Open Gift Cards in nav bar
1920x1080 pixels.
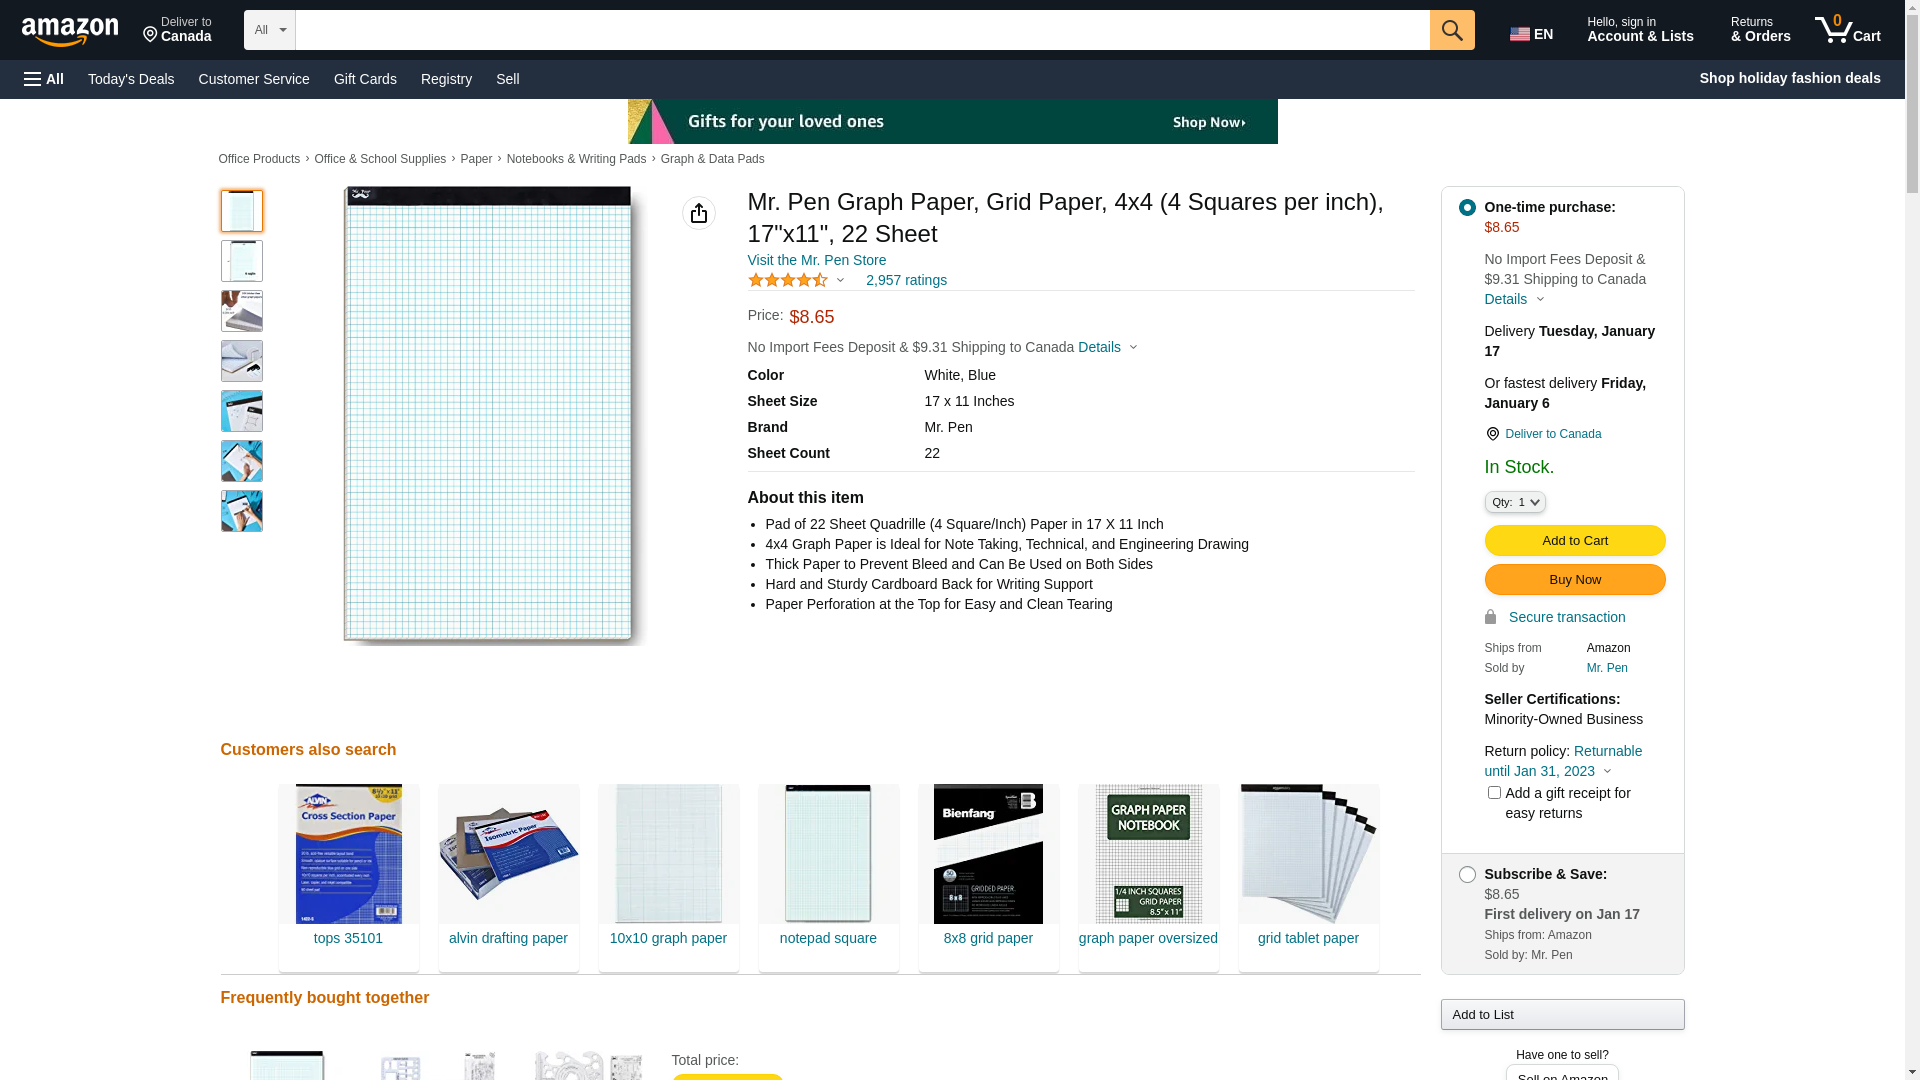365,79
